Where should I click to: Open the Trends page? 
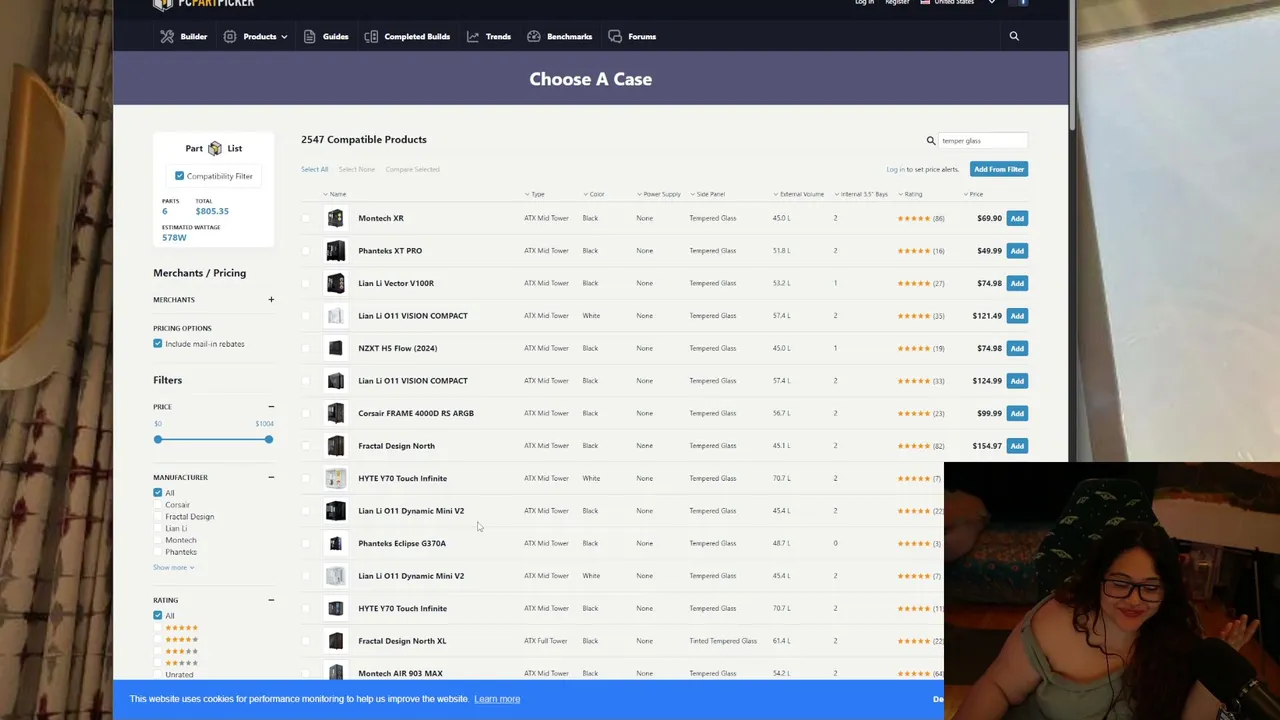488,36
